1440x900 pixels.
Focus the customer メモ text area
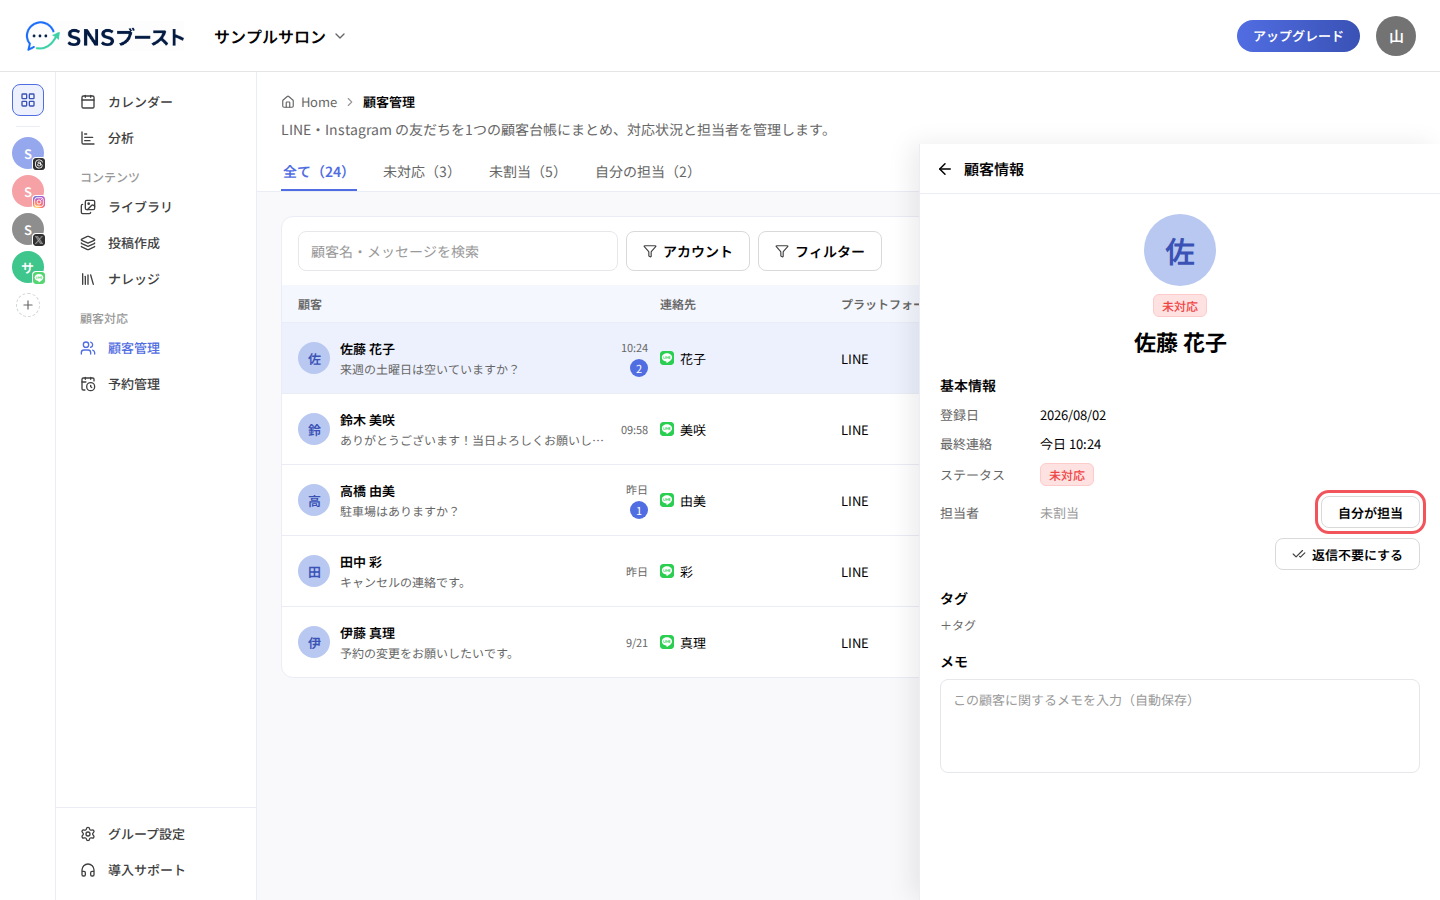pyautogui.click(x=1180, y=726)
